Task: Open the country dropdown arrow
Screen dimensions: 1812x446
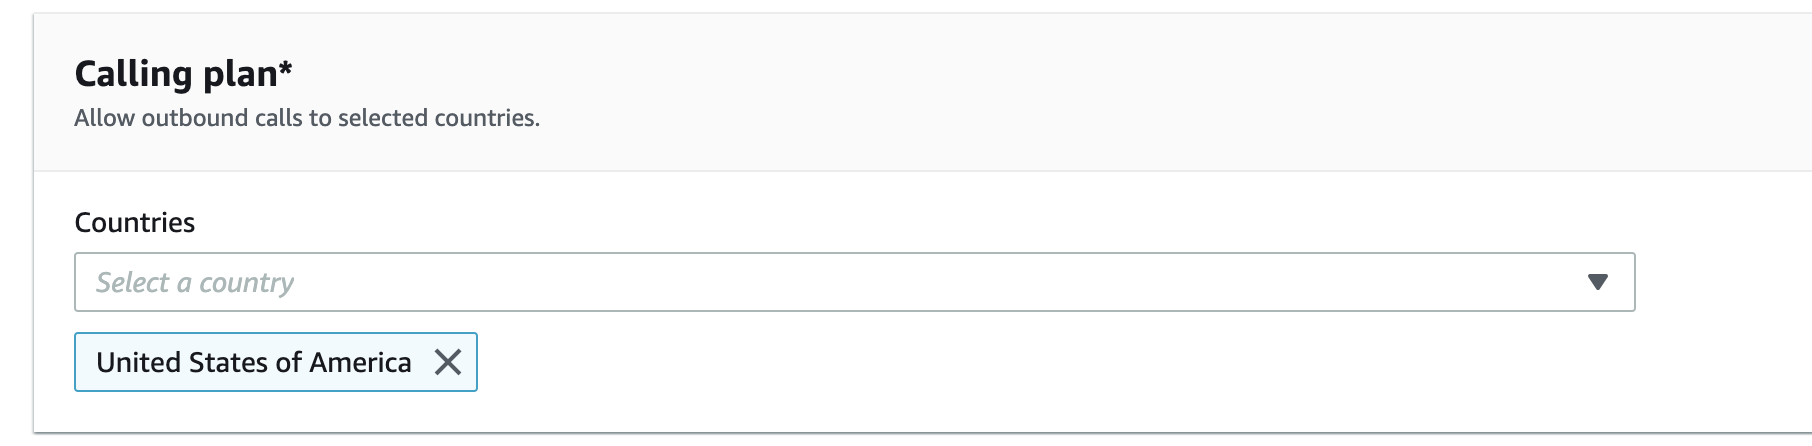Action: coord(1597,283)
